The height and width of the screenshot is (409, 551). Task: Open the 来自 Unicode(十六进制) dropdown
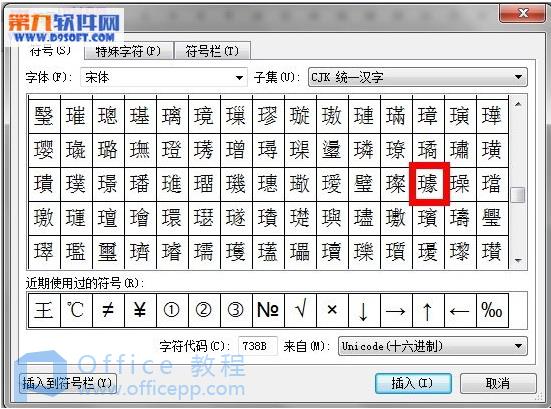tap(433, 346)
